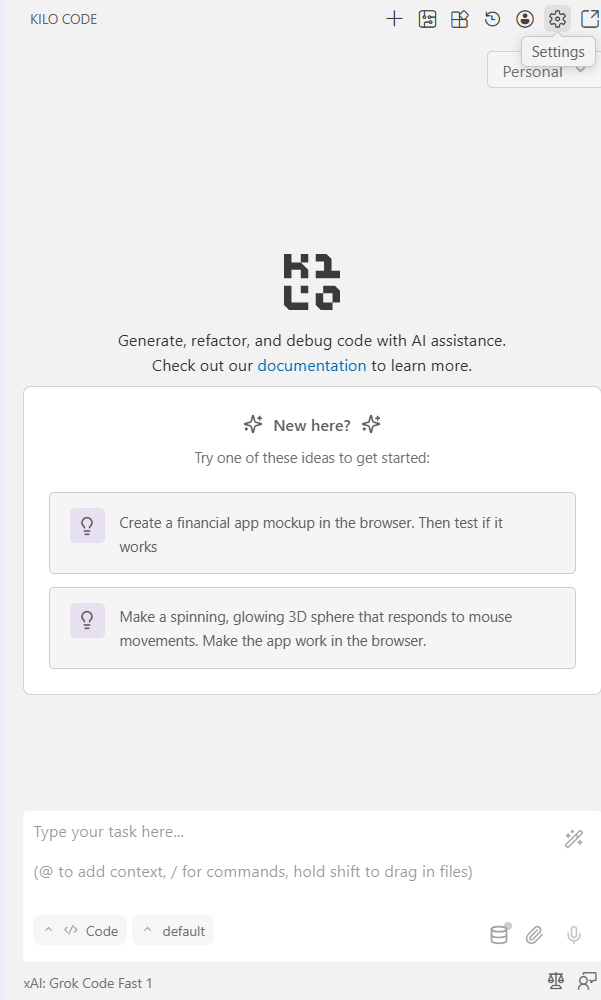The image size is (601, 1000).
Task: Expand the Personal profile dropdown
Action: tap(545, 72)
